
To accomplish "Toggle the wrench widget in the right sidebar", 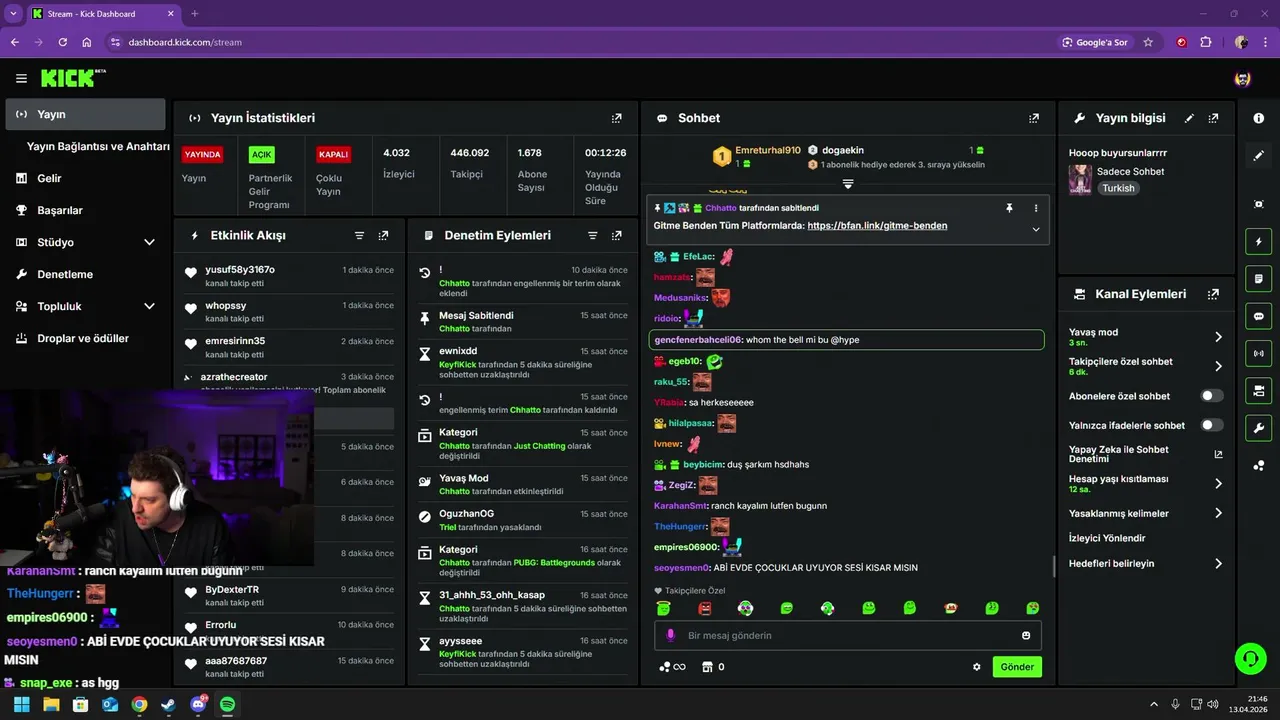I will pos(1259,429).
